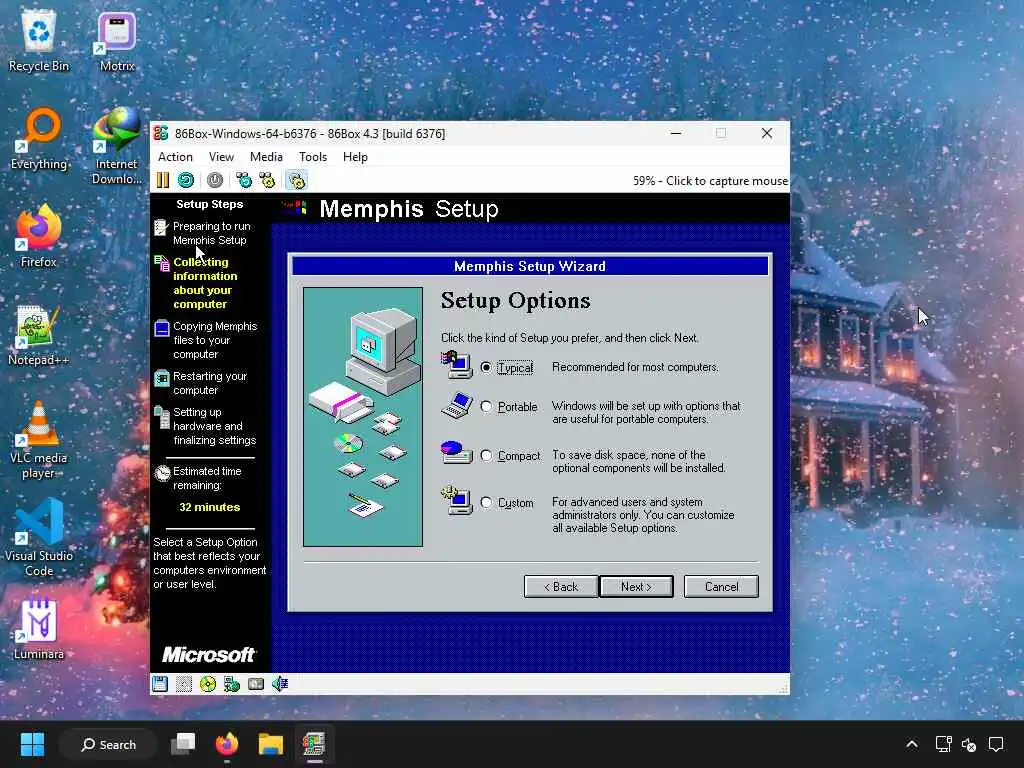Screen dimensions: 1024x768
Task: Click 'Copying Memphis files to your computer' step
Action: coord(215,340)
